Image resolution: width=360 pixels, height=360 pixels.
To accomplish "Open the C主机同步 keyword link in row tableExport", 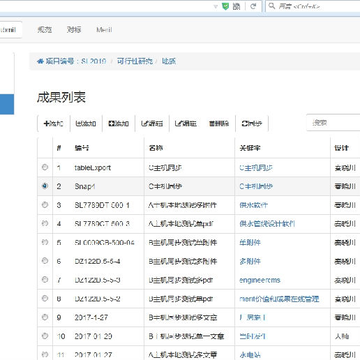I will click(x=256, y=168).
